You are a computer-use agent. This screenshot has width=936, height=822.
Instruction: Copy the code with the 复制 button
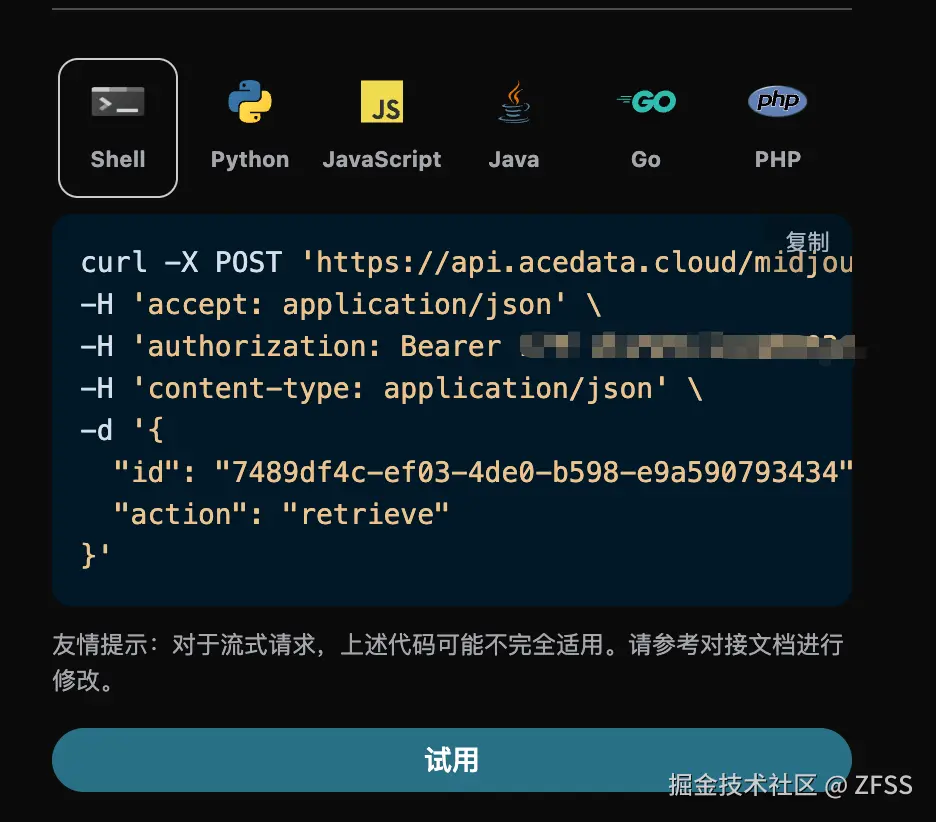[807, 242]
